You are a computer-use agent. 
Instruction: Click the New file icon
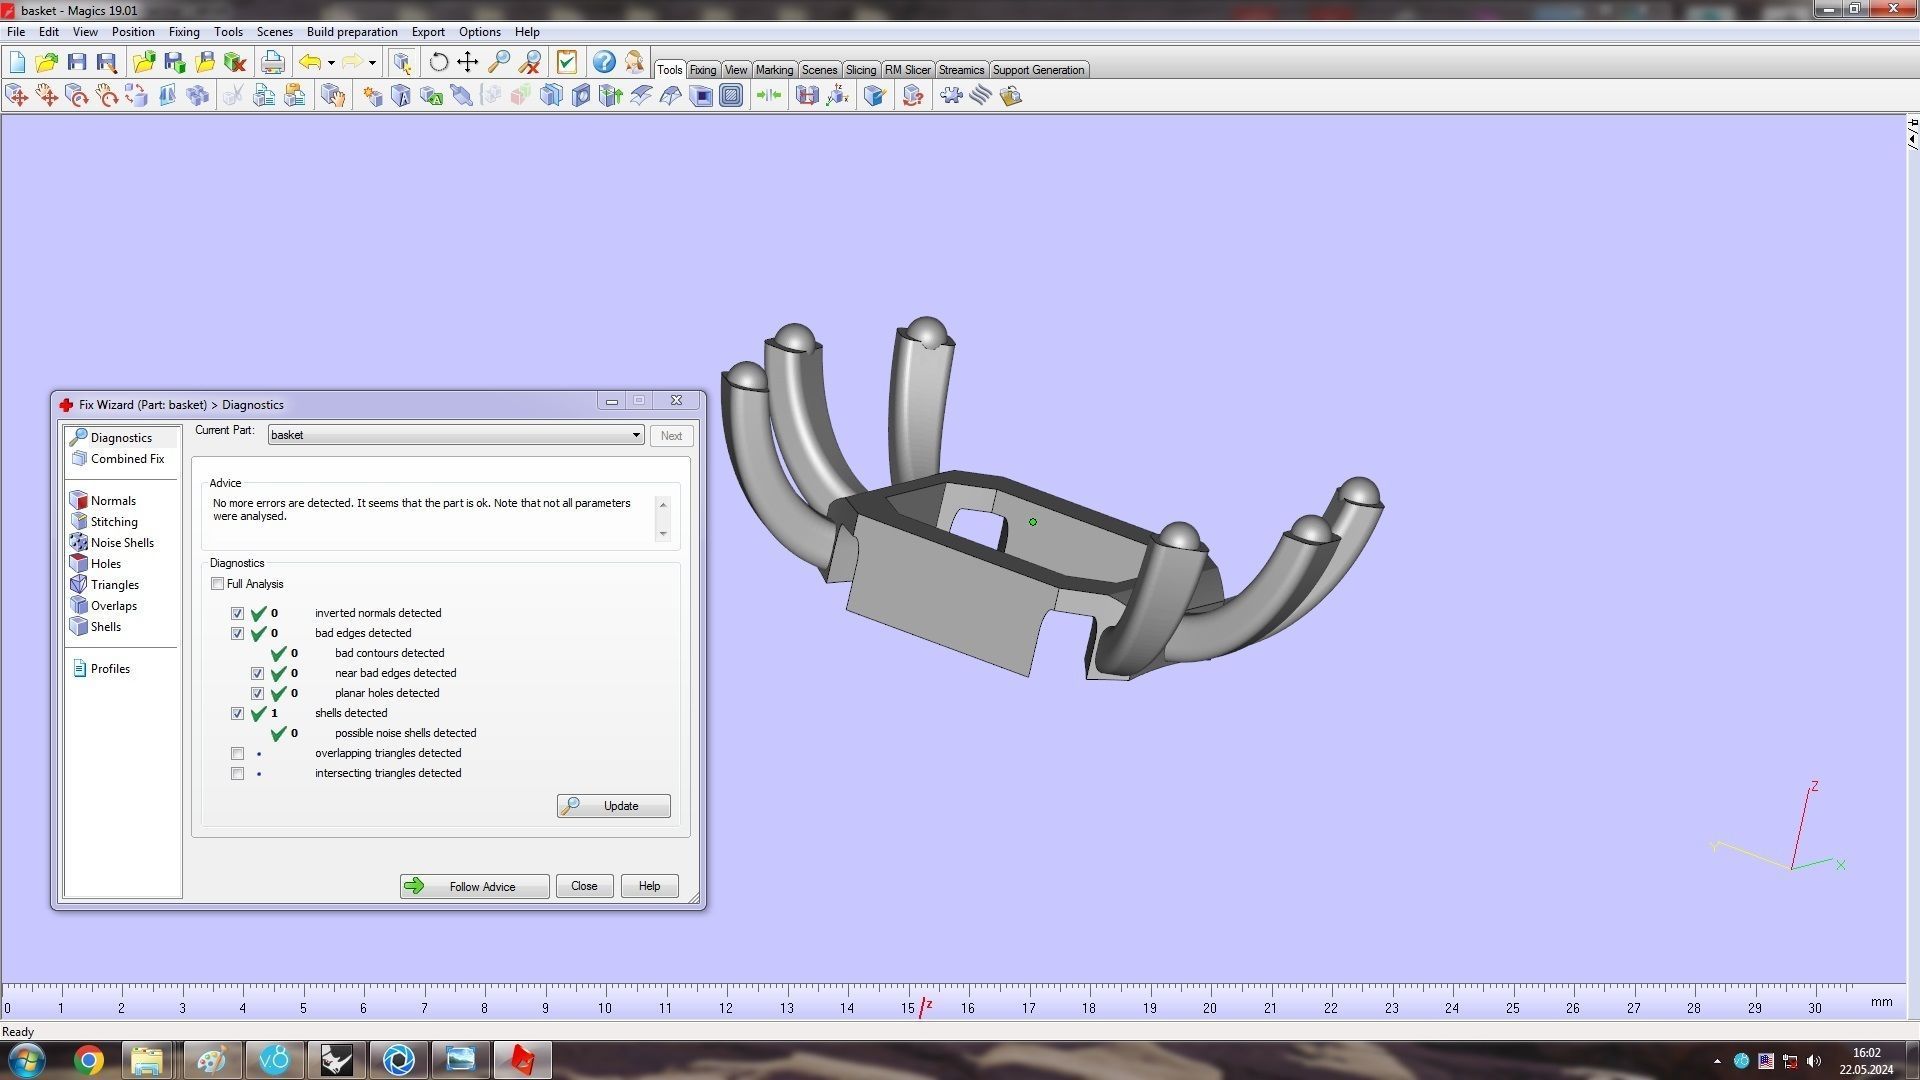17,62
